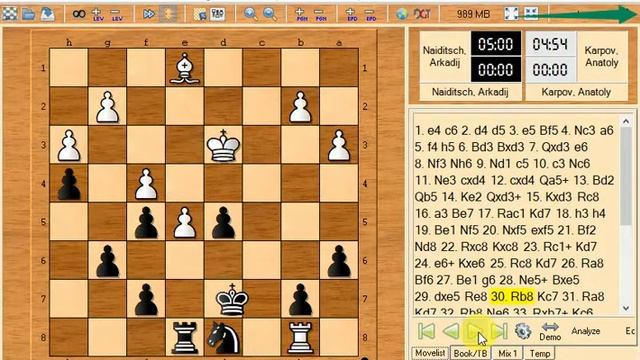Click the Demo double-arrow button

(550, 331)
